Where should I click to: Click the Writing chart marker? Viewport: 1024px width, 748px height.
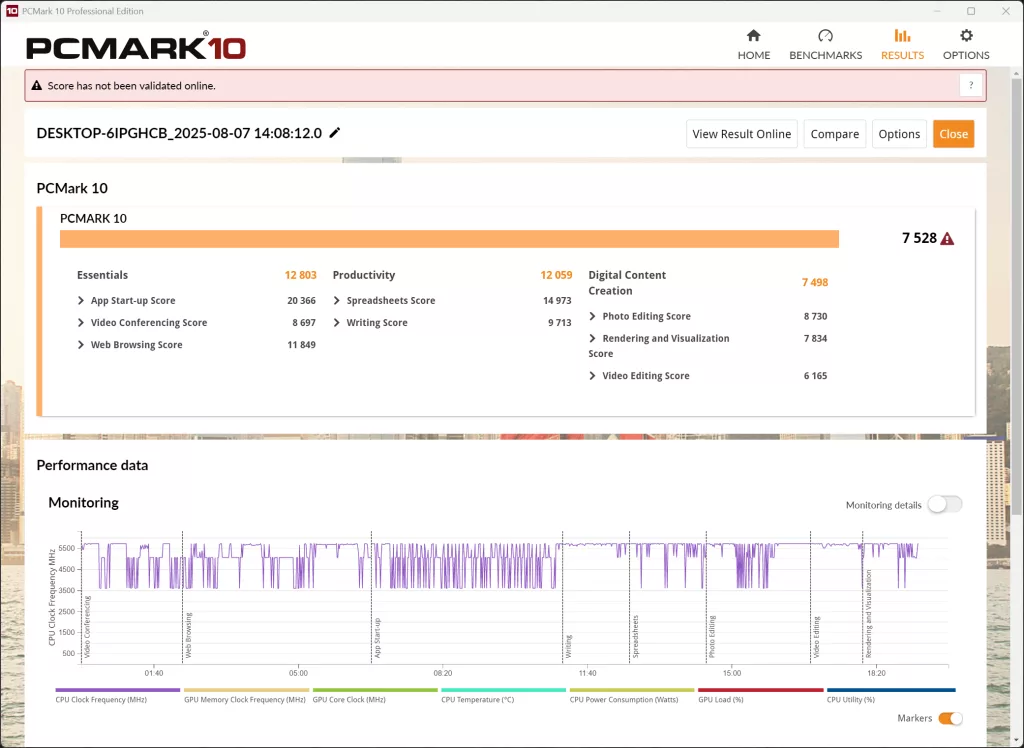click(569, 645)
